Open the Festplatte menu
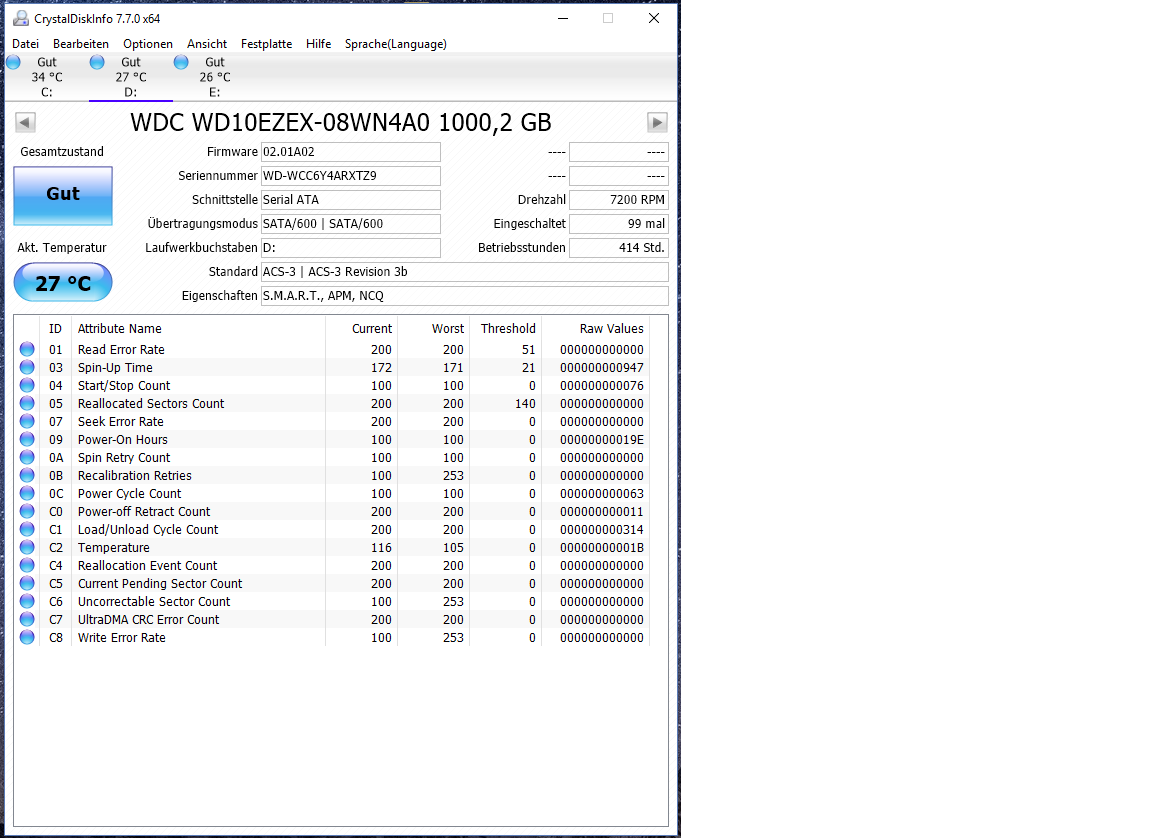The image size is (1152, 838). pos(267,44)
